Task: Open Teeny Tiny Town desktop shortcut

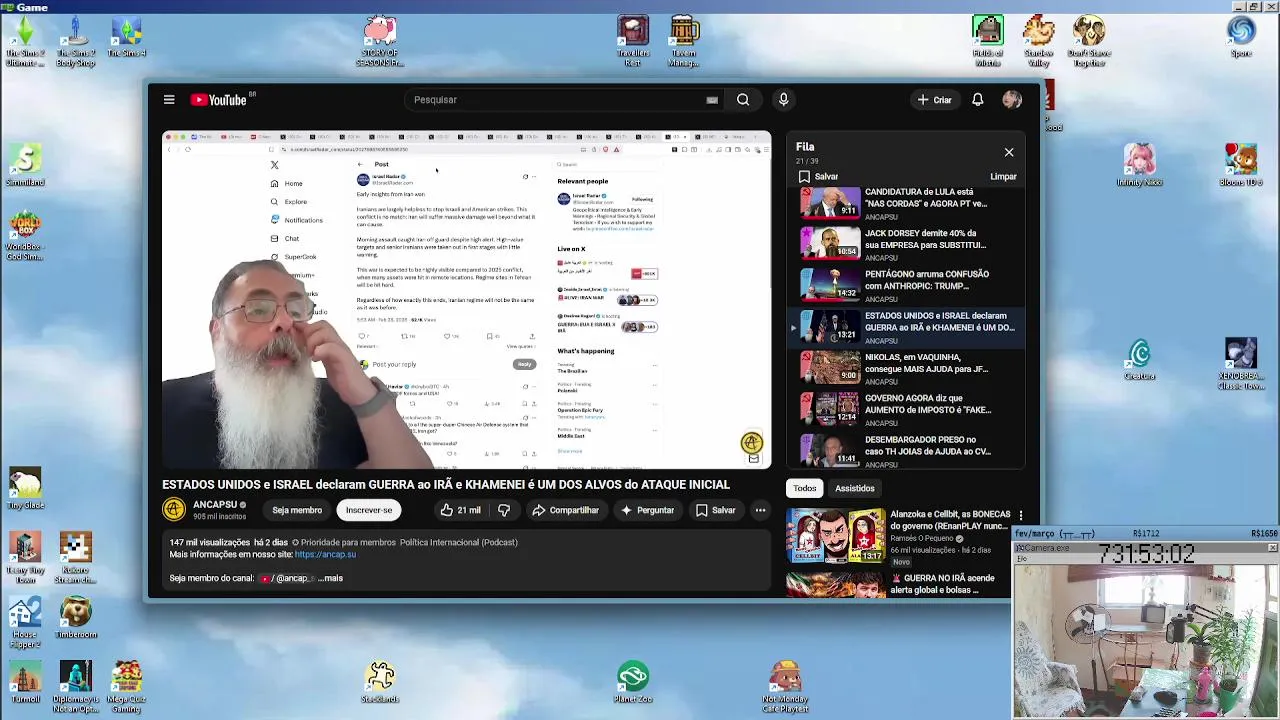Action: point(25,558)
